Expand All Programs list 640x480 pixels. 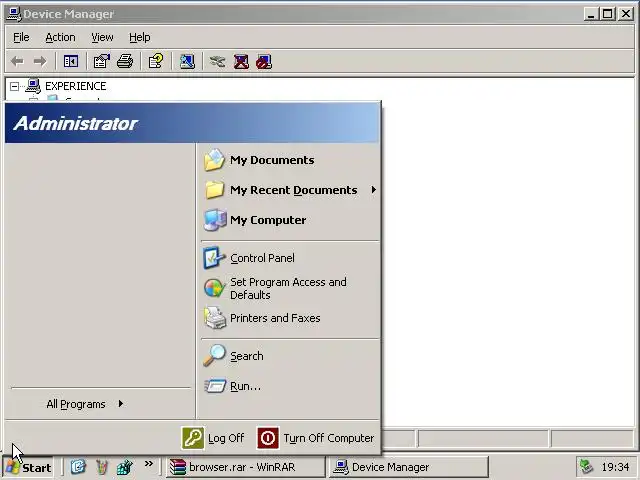click(85, 404)
